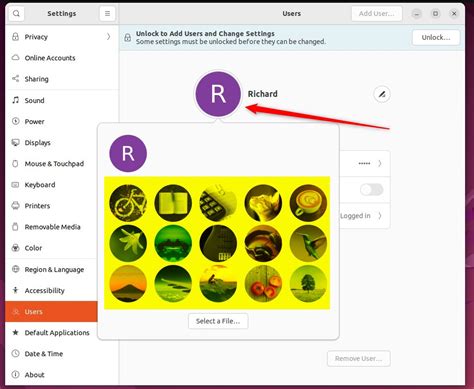This screenshot has width=474, height=389.
Task: Select the lily flower avatar in the middle row
Action: (128, 243)
